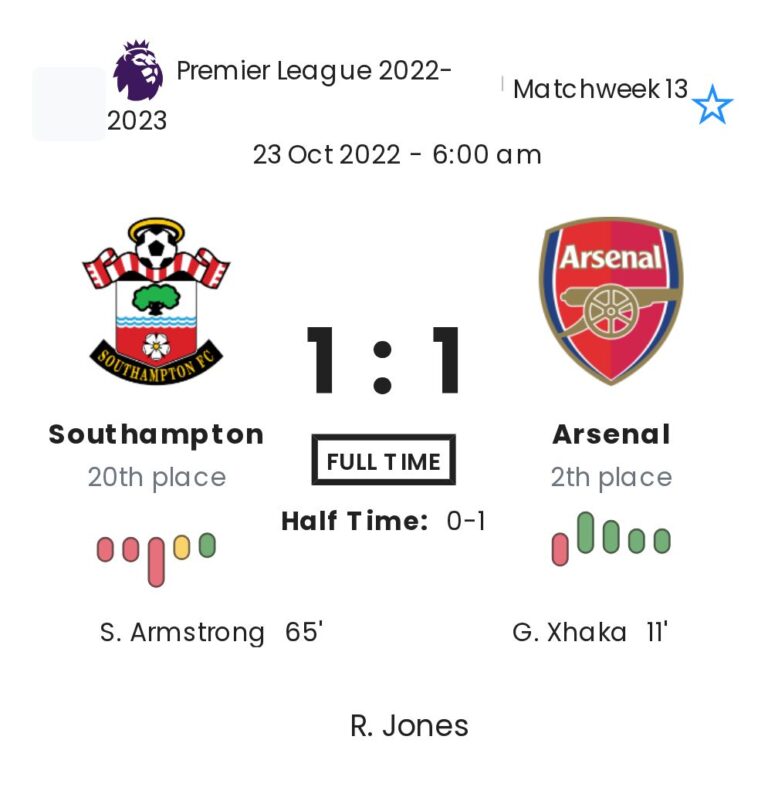Image resolution: width=768 pixels, height=787 pixels.
Task: Select goal scorer G. Xhaka 11'
Action: point(589,632)
